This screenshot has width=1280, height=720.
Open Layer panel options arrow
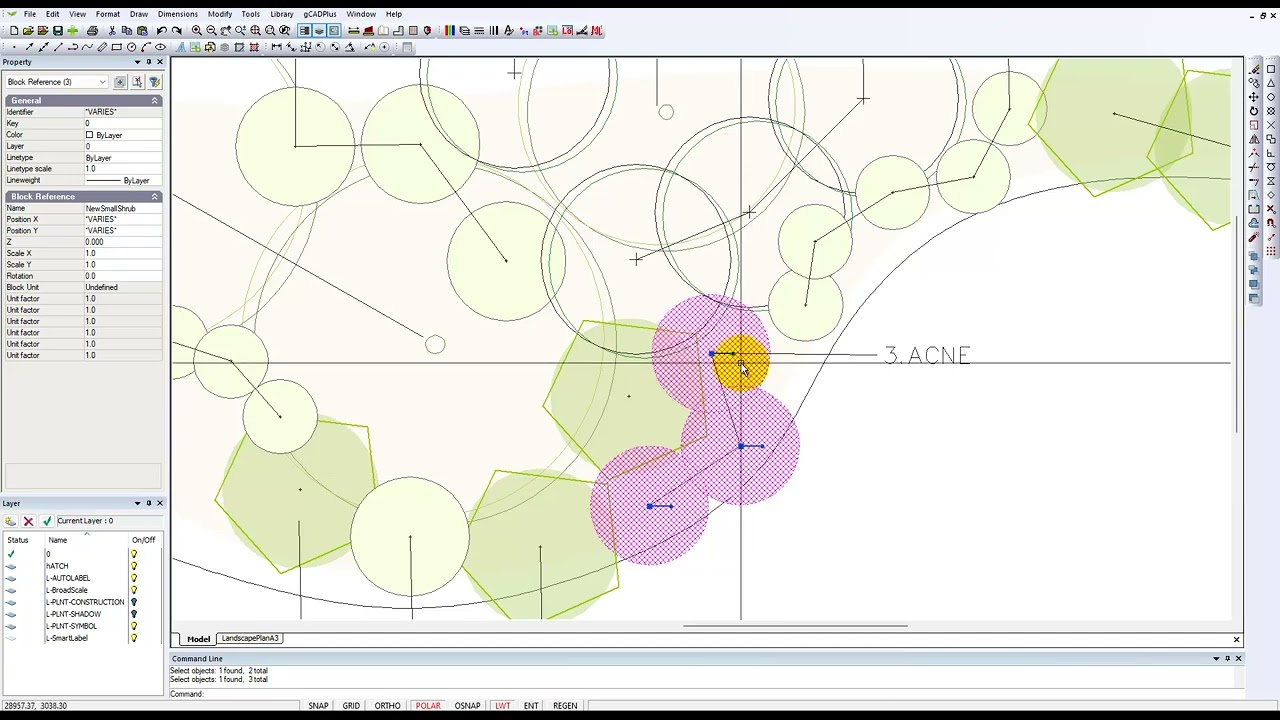click(137, 503)
